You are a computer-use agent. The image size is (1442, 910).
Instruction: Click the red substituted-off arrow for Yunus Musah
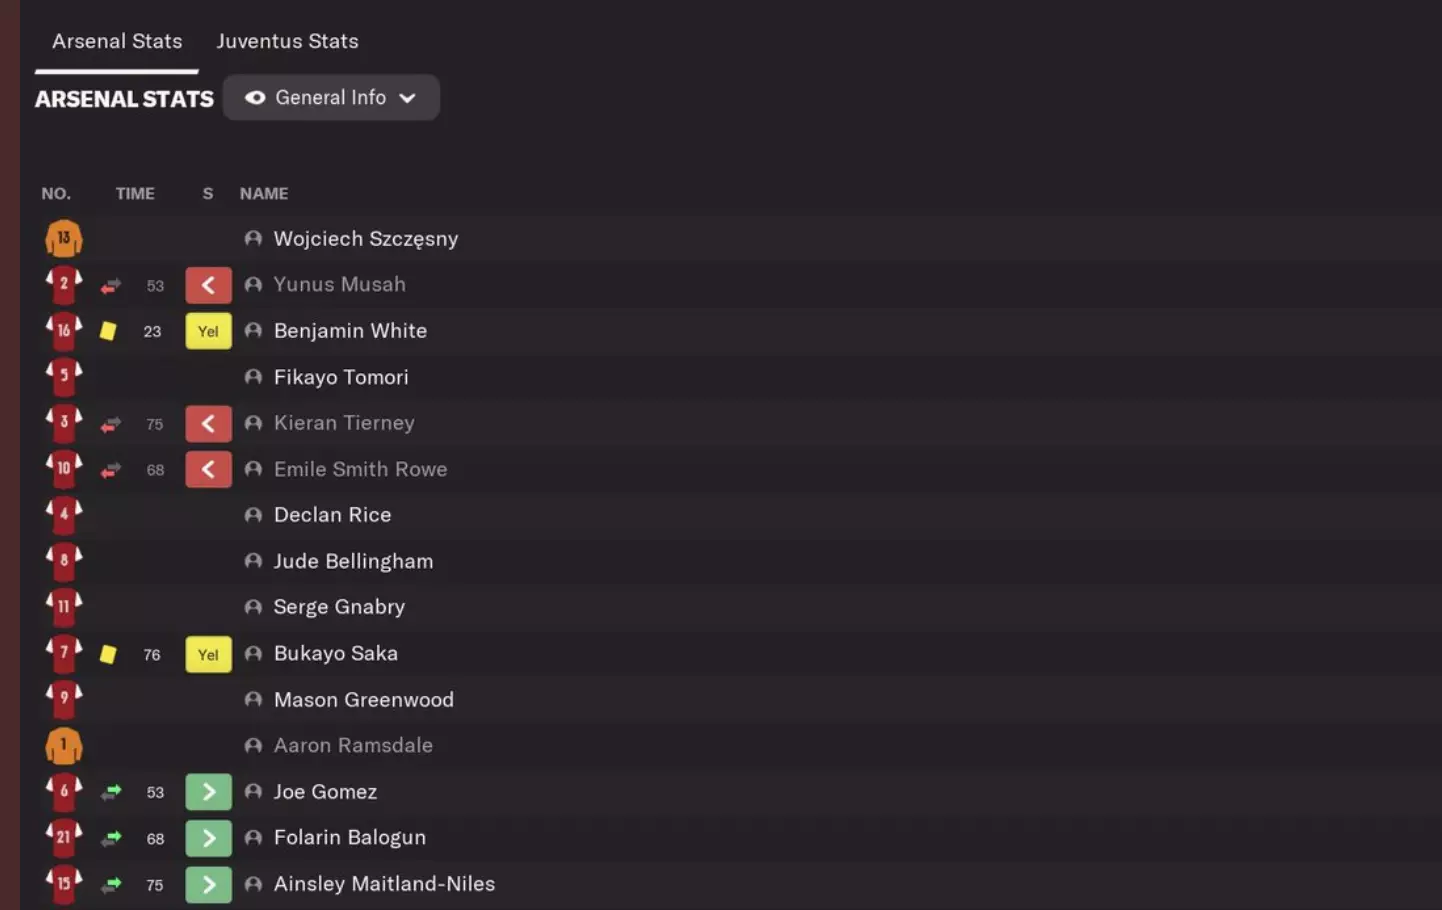(x=208, y=285)
